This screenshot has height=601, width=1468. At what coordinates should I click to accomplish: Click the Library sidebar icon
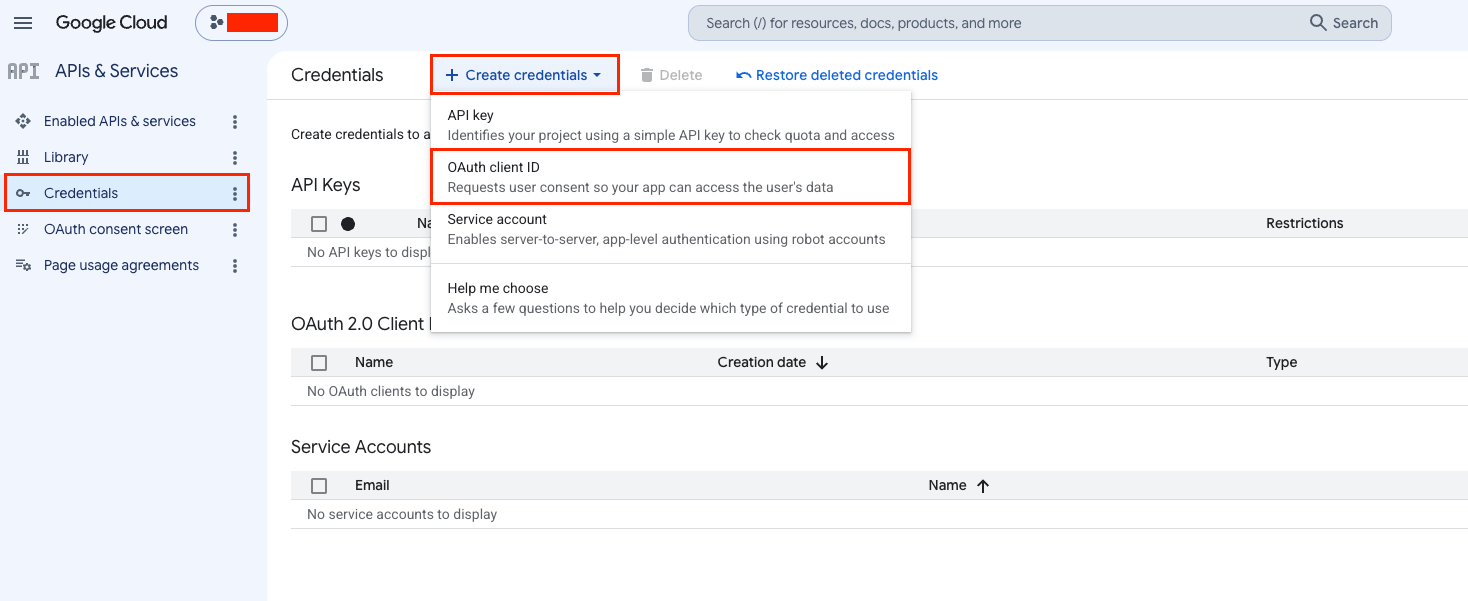pos(23,157)
